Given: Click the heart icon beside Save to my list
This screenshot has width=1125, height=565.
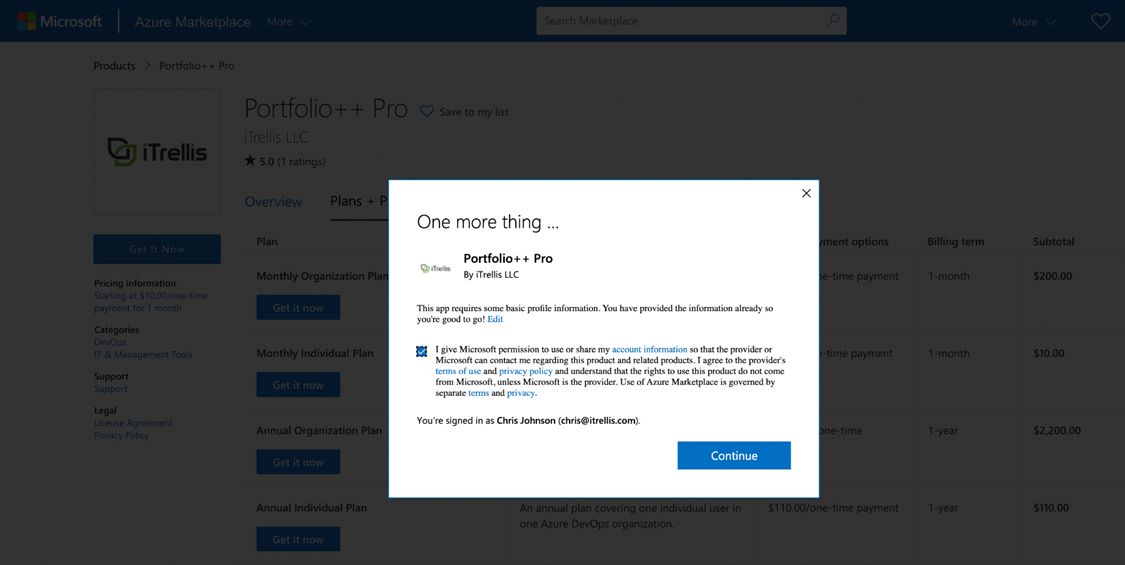Looking at the screenshot, I should 427,111.
